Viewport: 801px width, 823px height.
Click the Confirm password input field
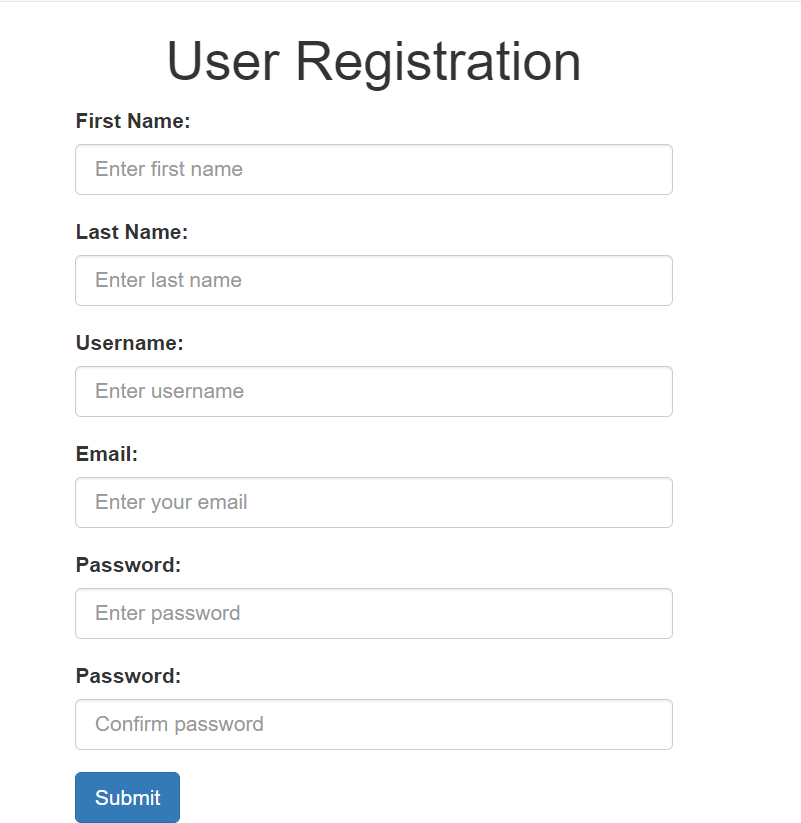tap(373, 724)
